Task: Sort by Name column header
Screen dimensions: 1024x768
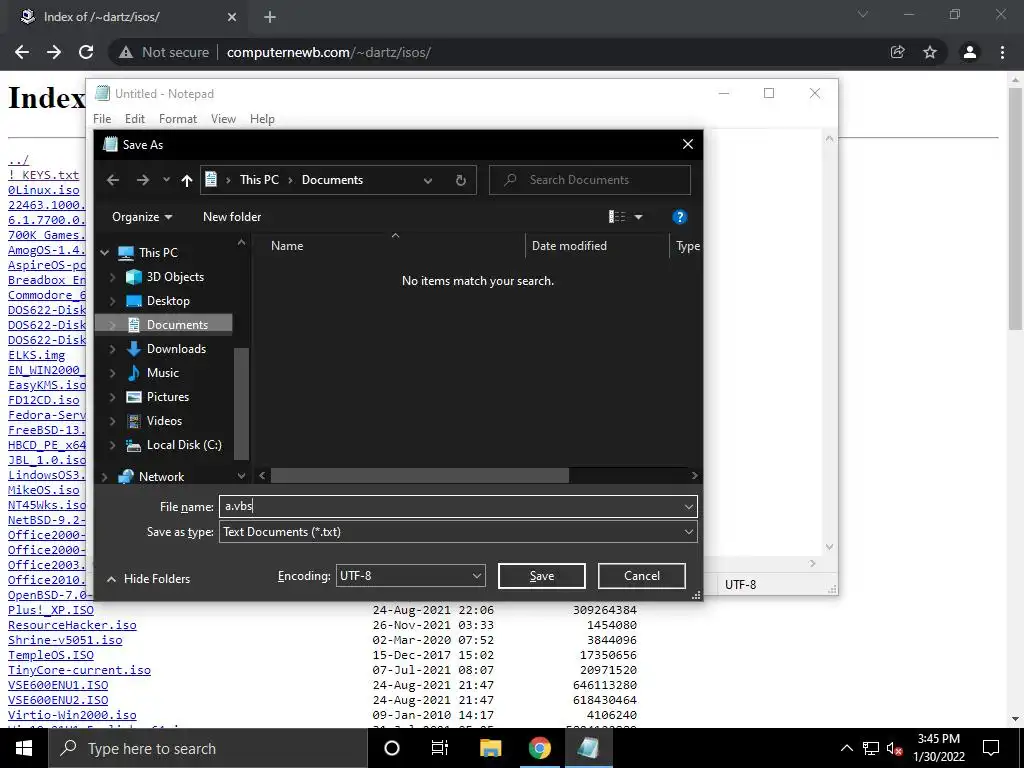Action: [287, 246]
